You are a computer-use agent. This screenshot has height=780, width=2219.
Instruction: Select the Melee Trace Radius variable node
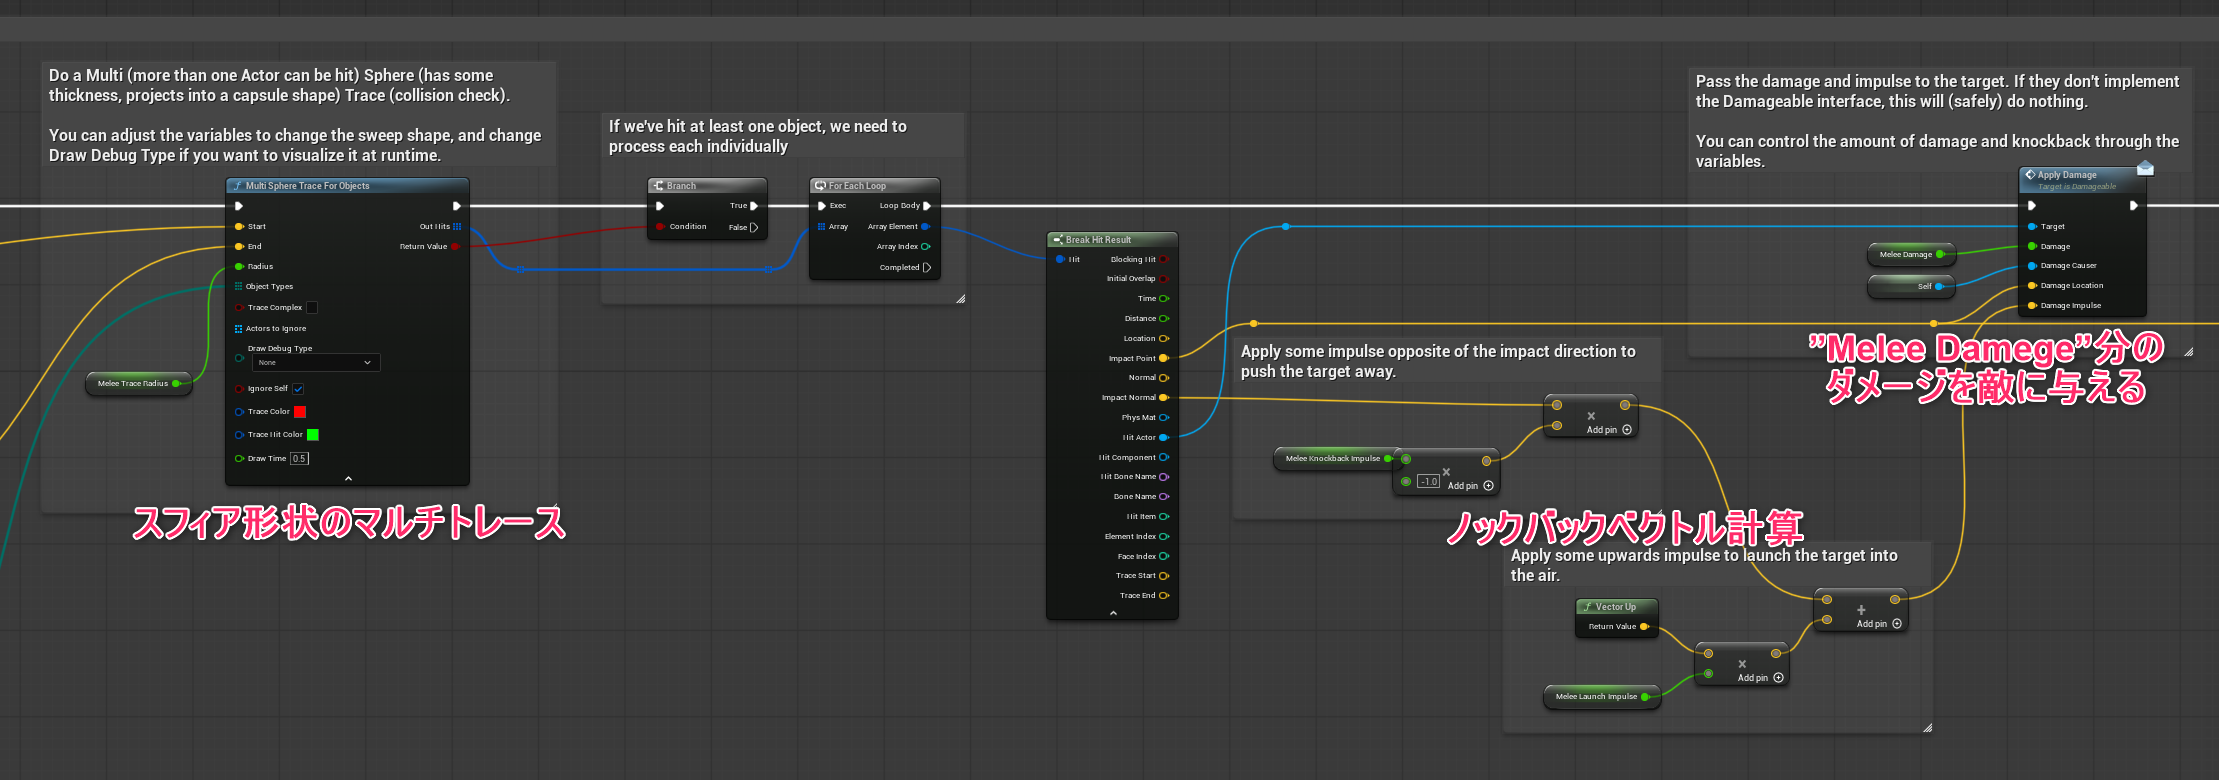138,383
